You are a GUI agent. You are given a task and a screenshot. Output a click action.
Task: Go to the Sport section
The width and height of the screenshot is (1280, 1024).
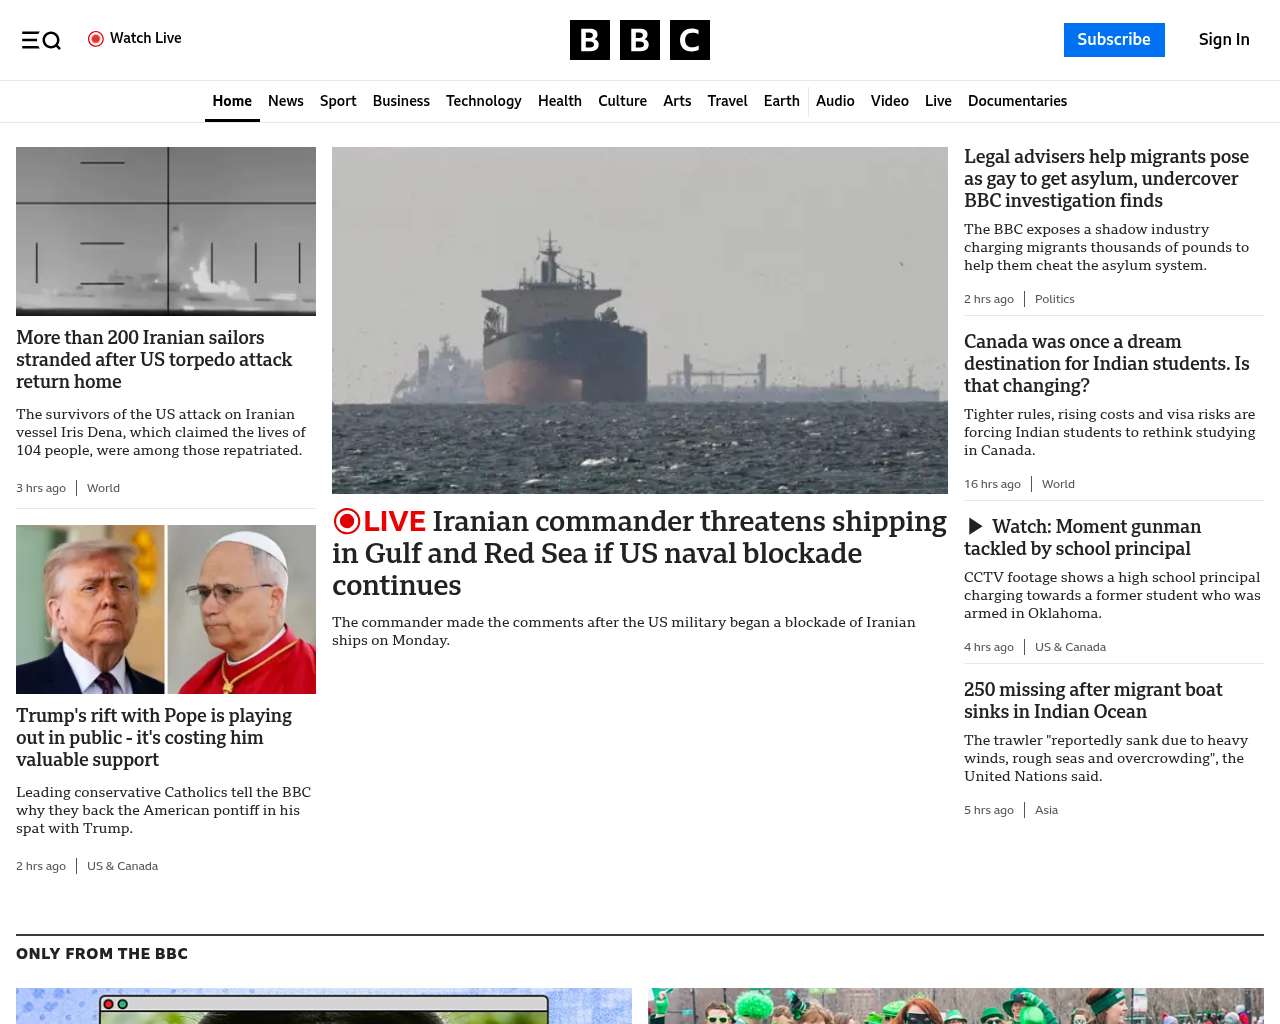(x=338, y=101)
